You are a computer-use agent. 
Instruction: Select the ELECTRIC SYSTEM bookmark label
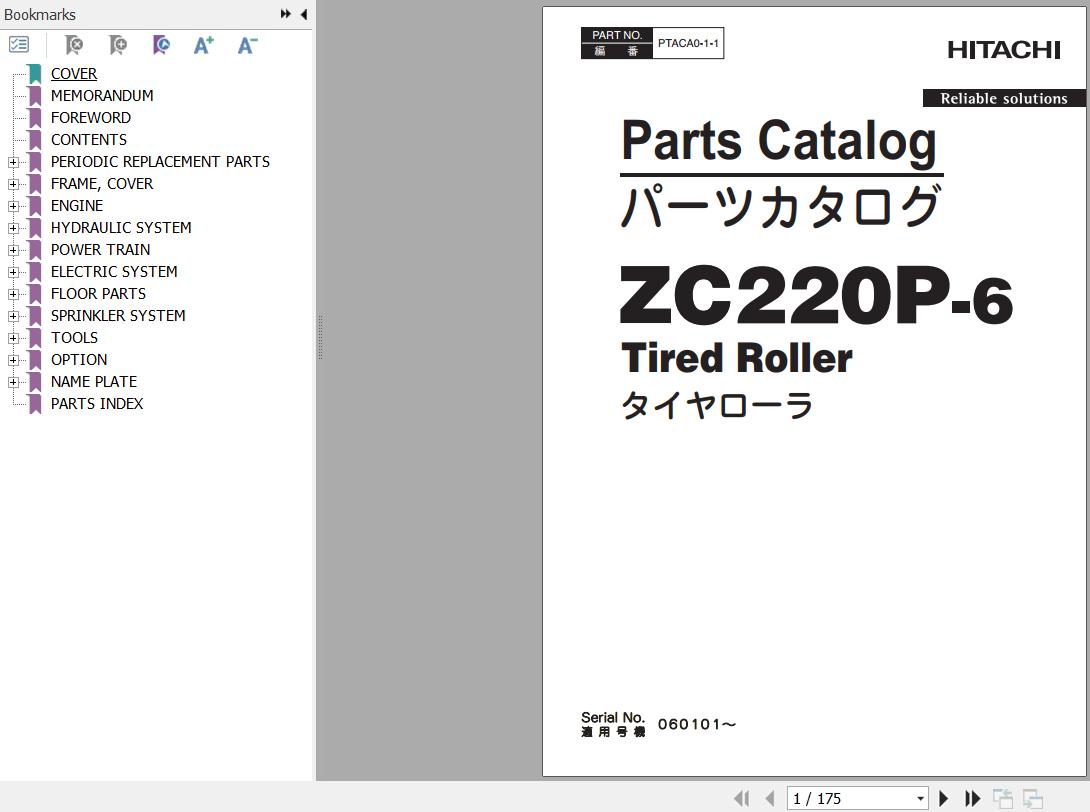pyautogui.click(x=114, y=272)
